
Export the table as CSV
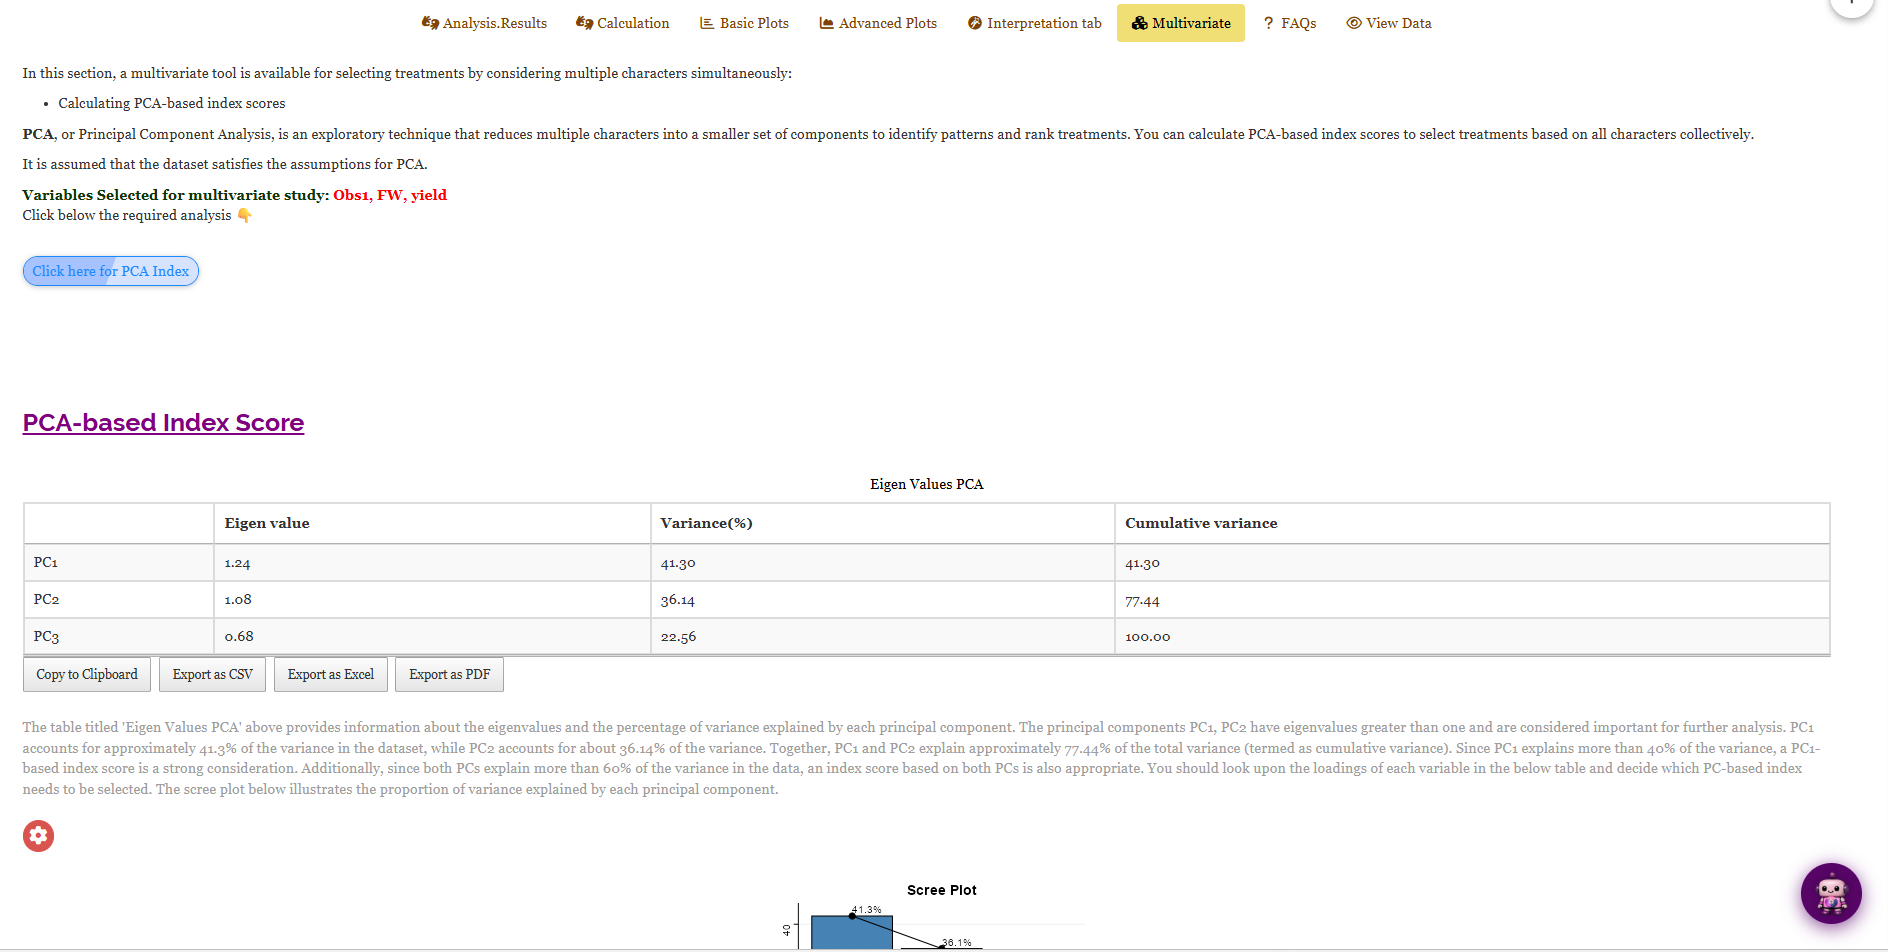tap(213, 675)
